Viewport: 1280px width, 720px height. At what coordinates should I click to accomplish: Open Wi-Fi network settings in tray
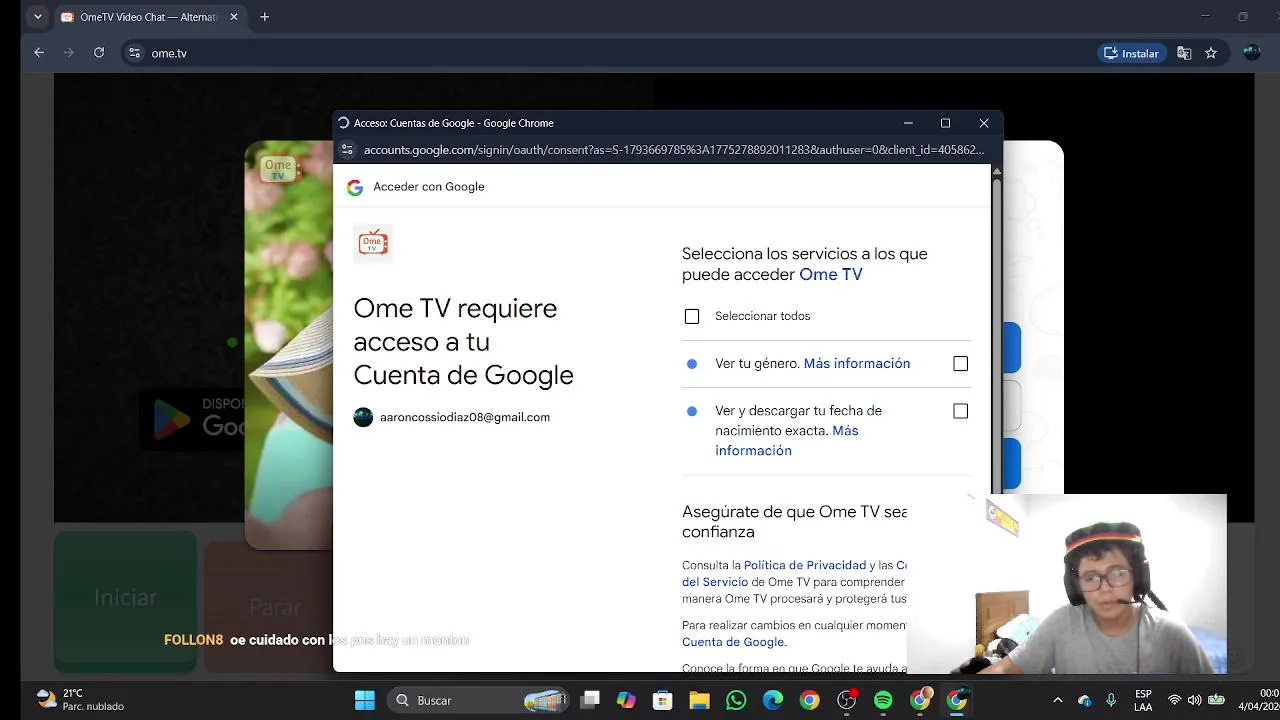(1175, 700)
